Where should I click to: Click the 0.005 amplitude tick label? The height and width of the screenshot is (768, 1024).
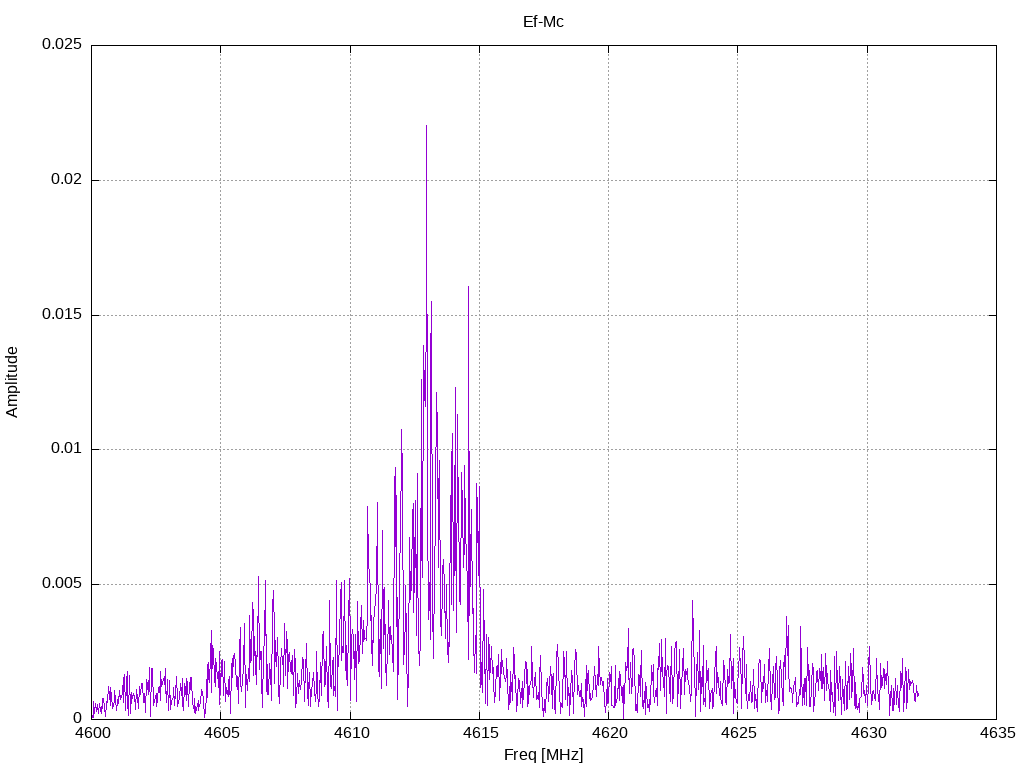tap(61, 584)
